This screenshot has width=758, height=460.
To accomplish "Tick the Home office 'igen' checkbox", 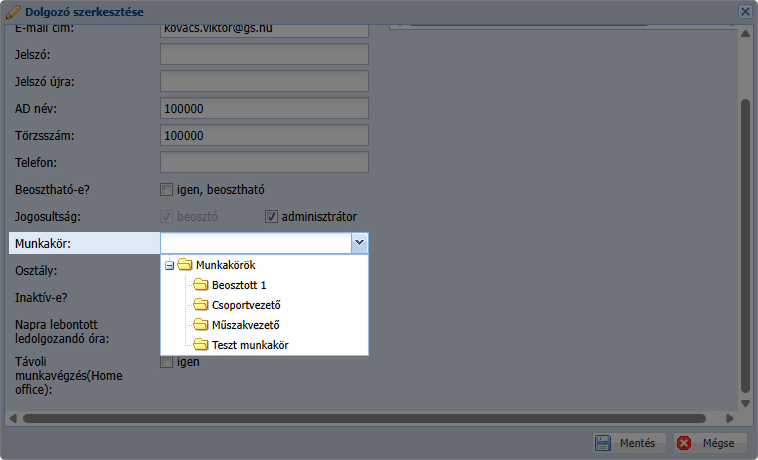I will click(167, 362).
